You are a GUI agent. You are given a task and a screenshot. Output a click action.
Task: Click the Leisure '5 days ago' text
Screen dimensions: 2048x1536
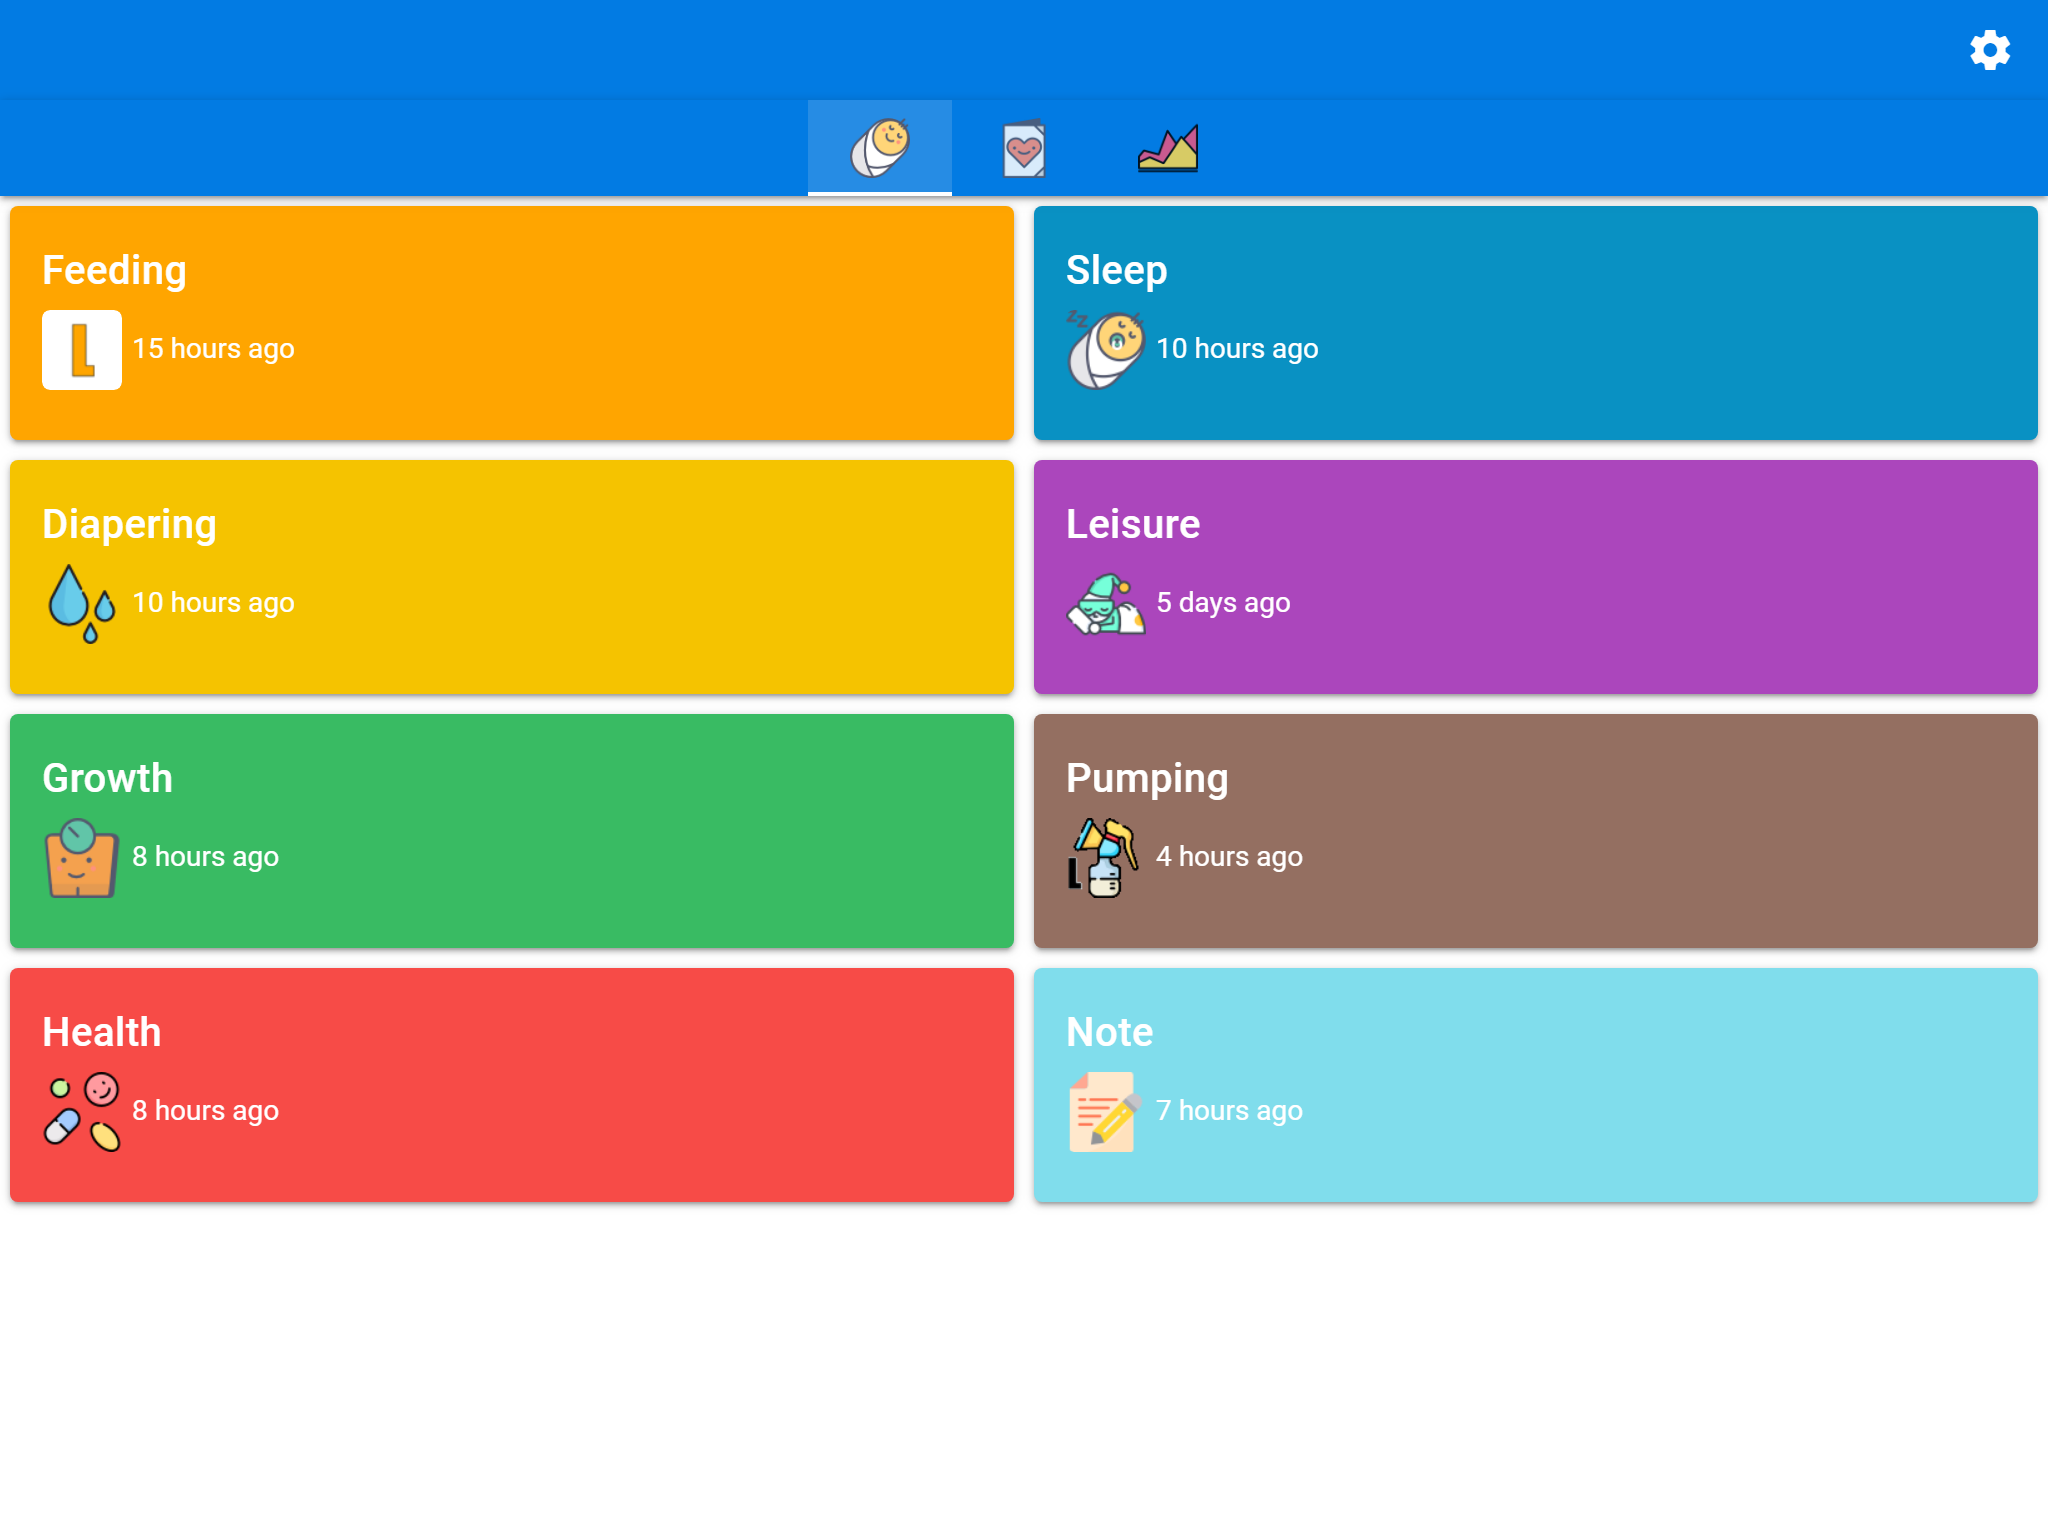pyautogui.click(x=1223, y=603)
